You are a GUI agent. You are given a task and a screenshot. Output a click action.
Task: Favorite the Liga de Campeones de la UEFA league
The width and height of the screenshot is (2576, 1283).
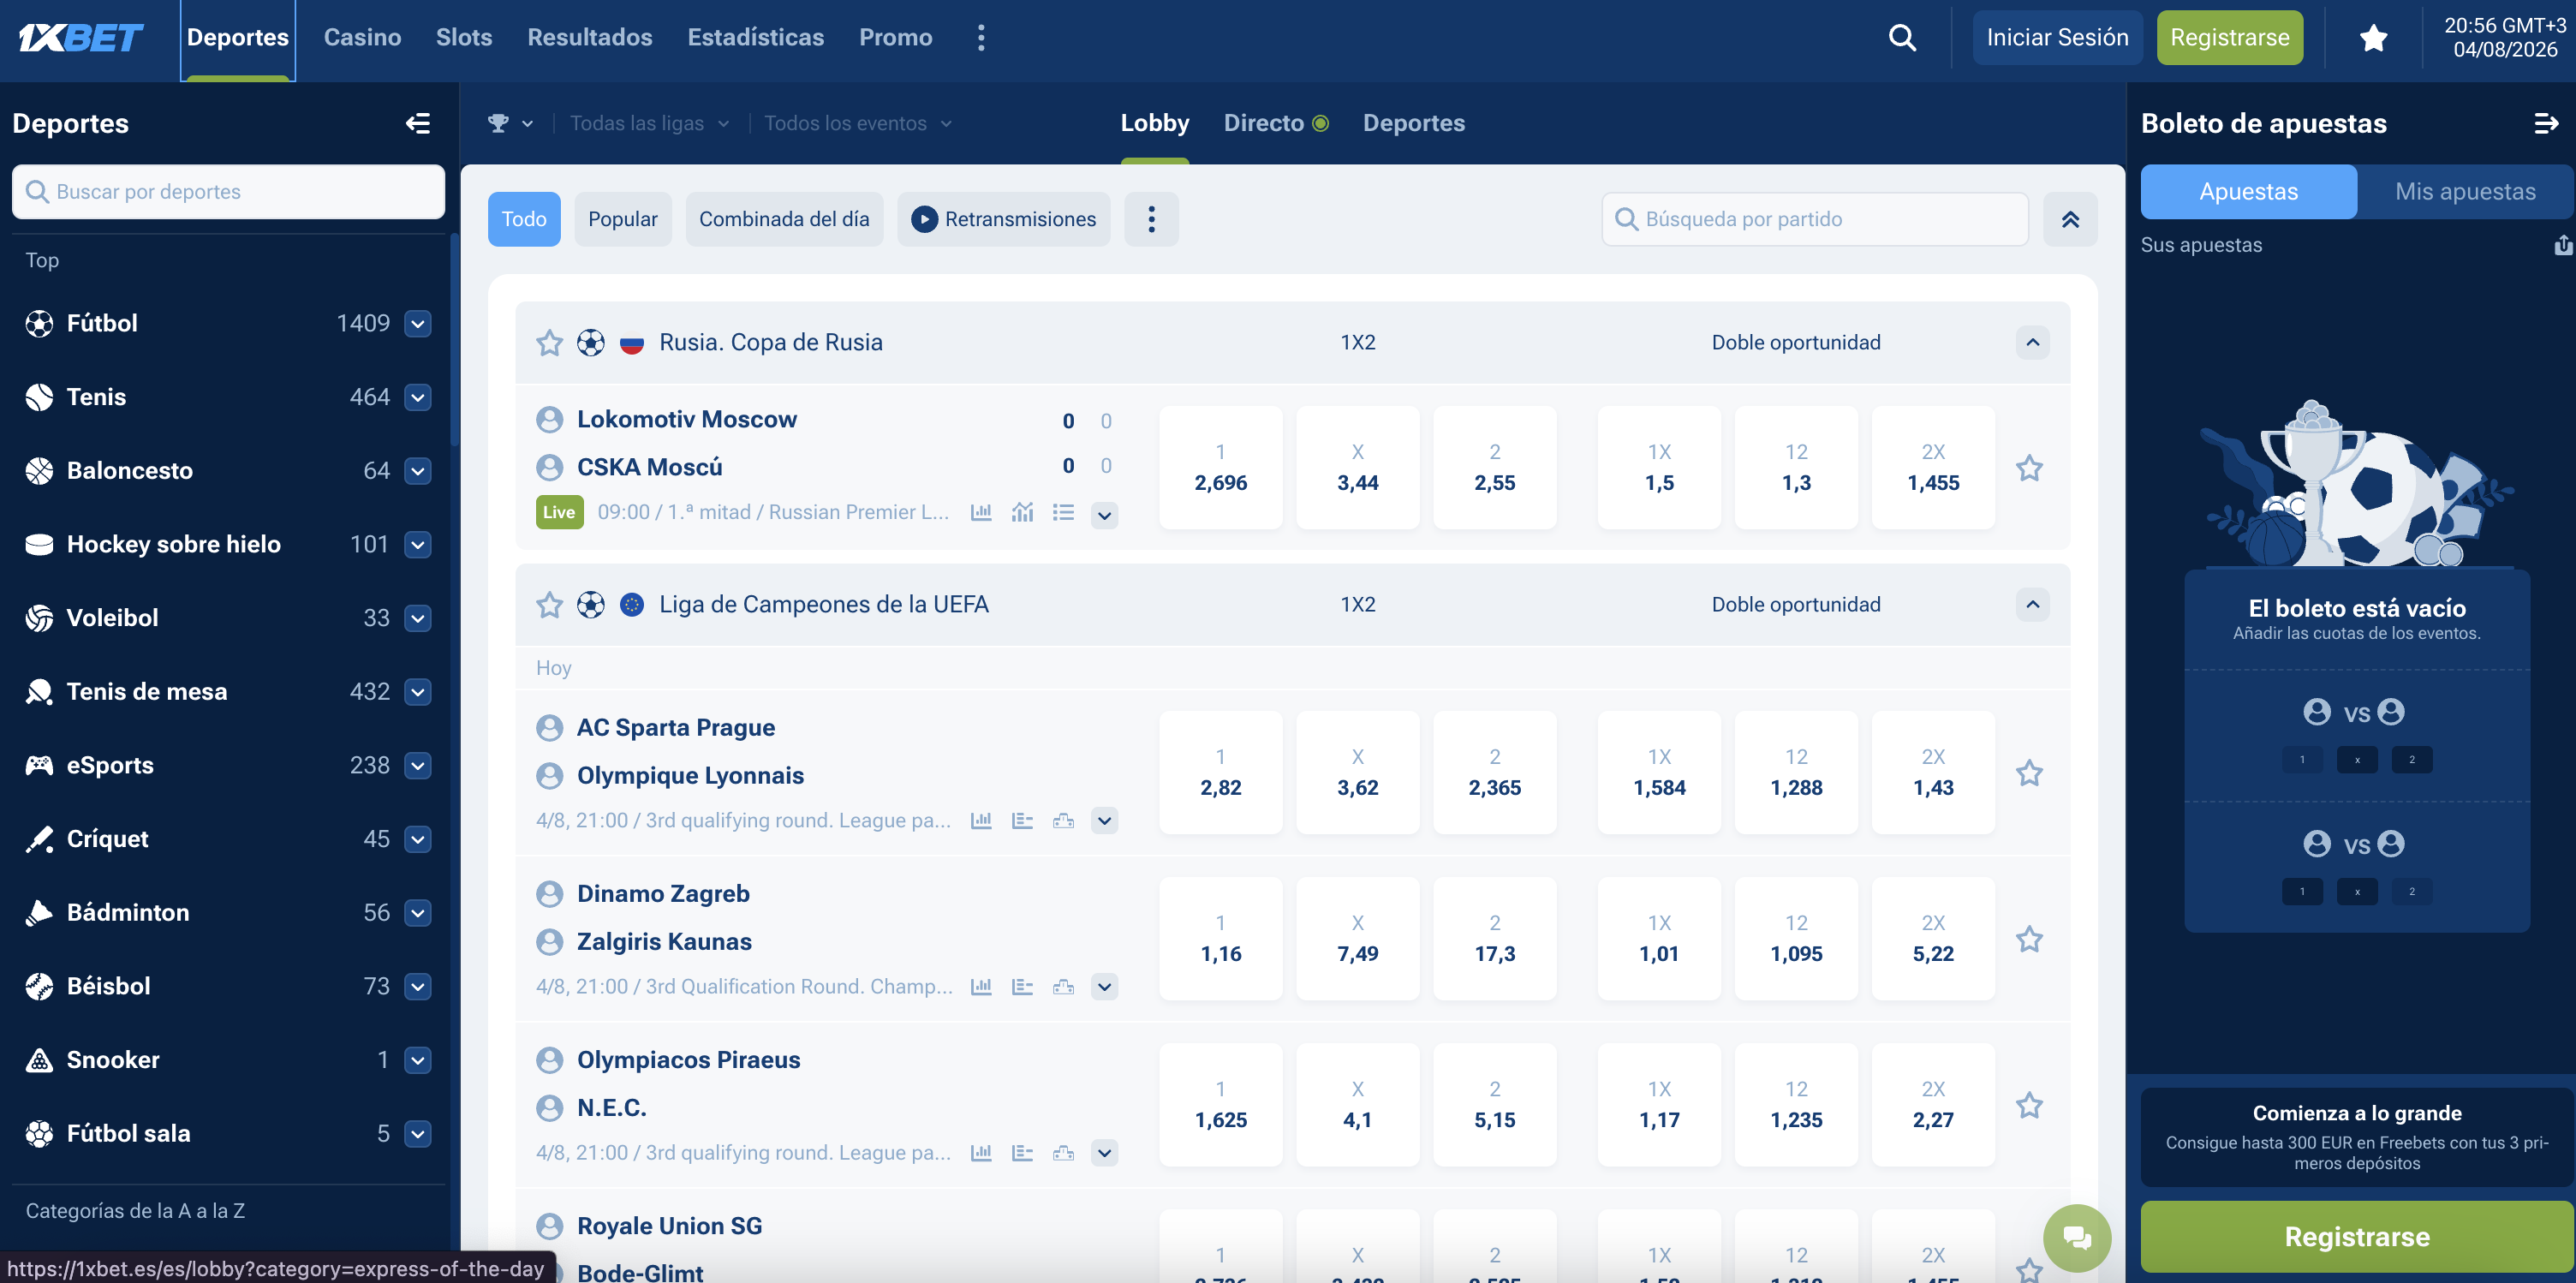pyautogui.click(x=549, y=605)
